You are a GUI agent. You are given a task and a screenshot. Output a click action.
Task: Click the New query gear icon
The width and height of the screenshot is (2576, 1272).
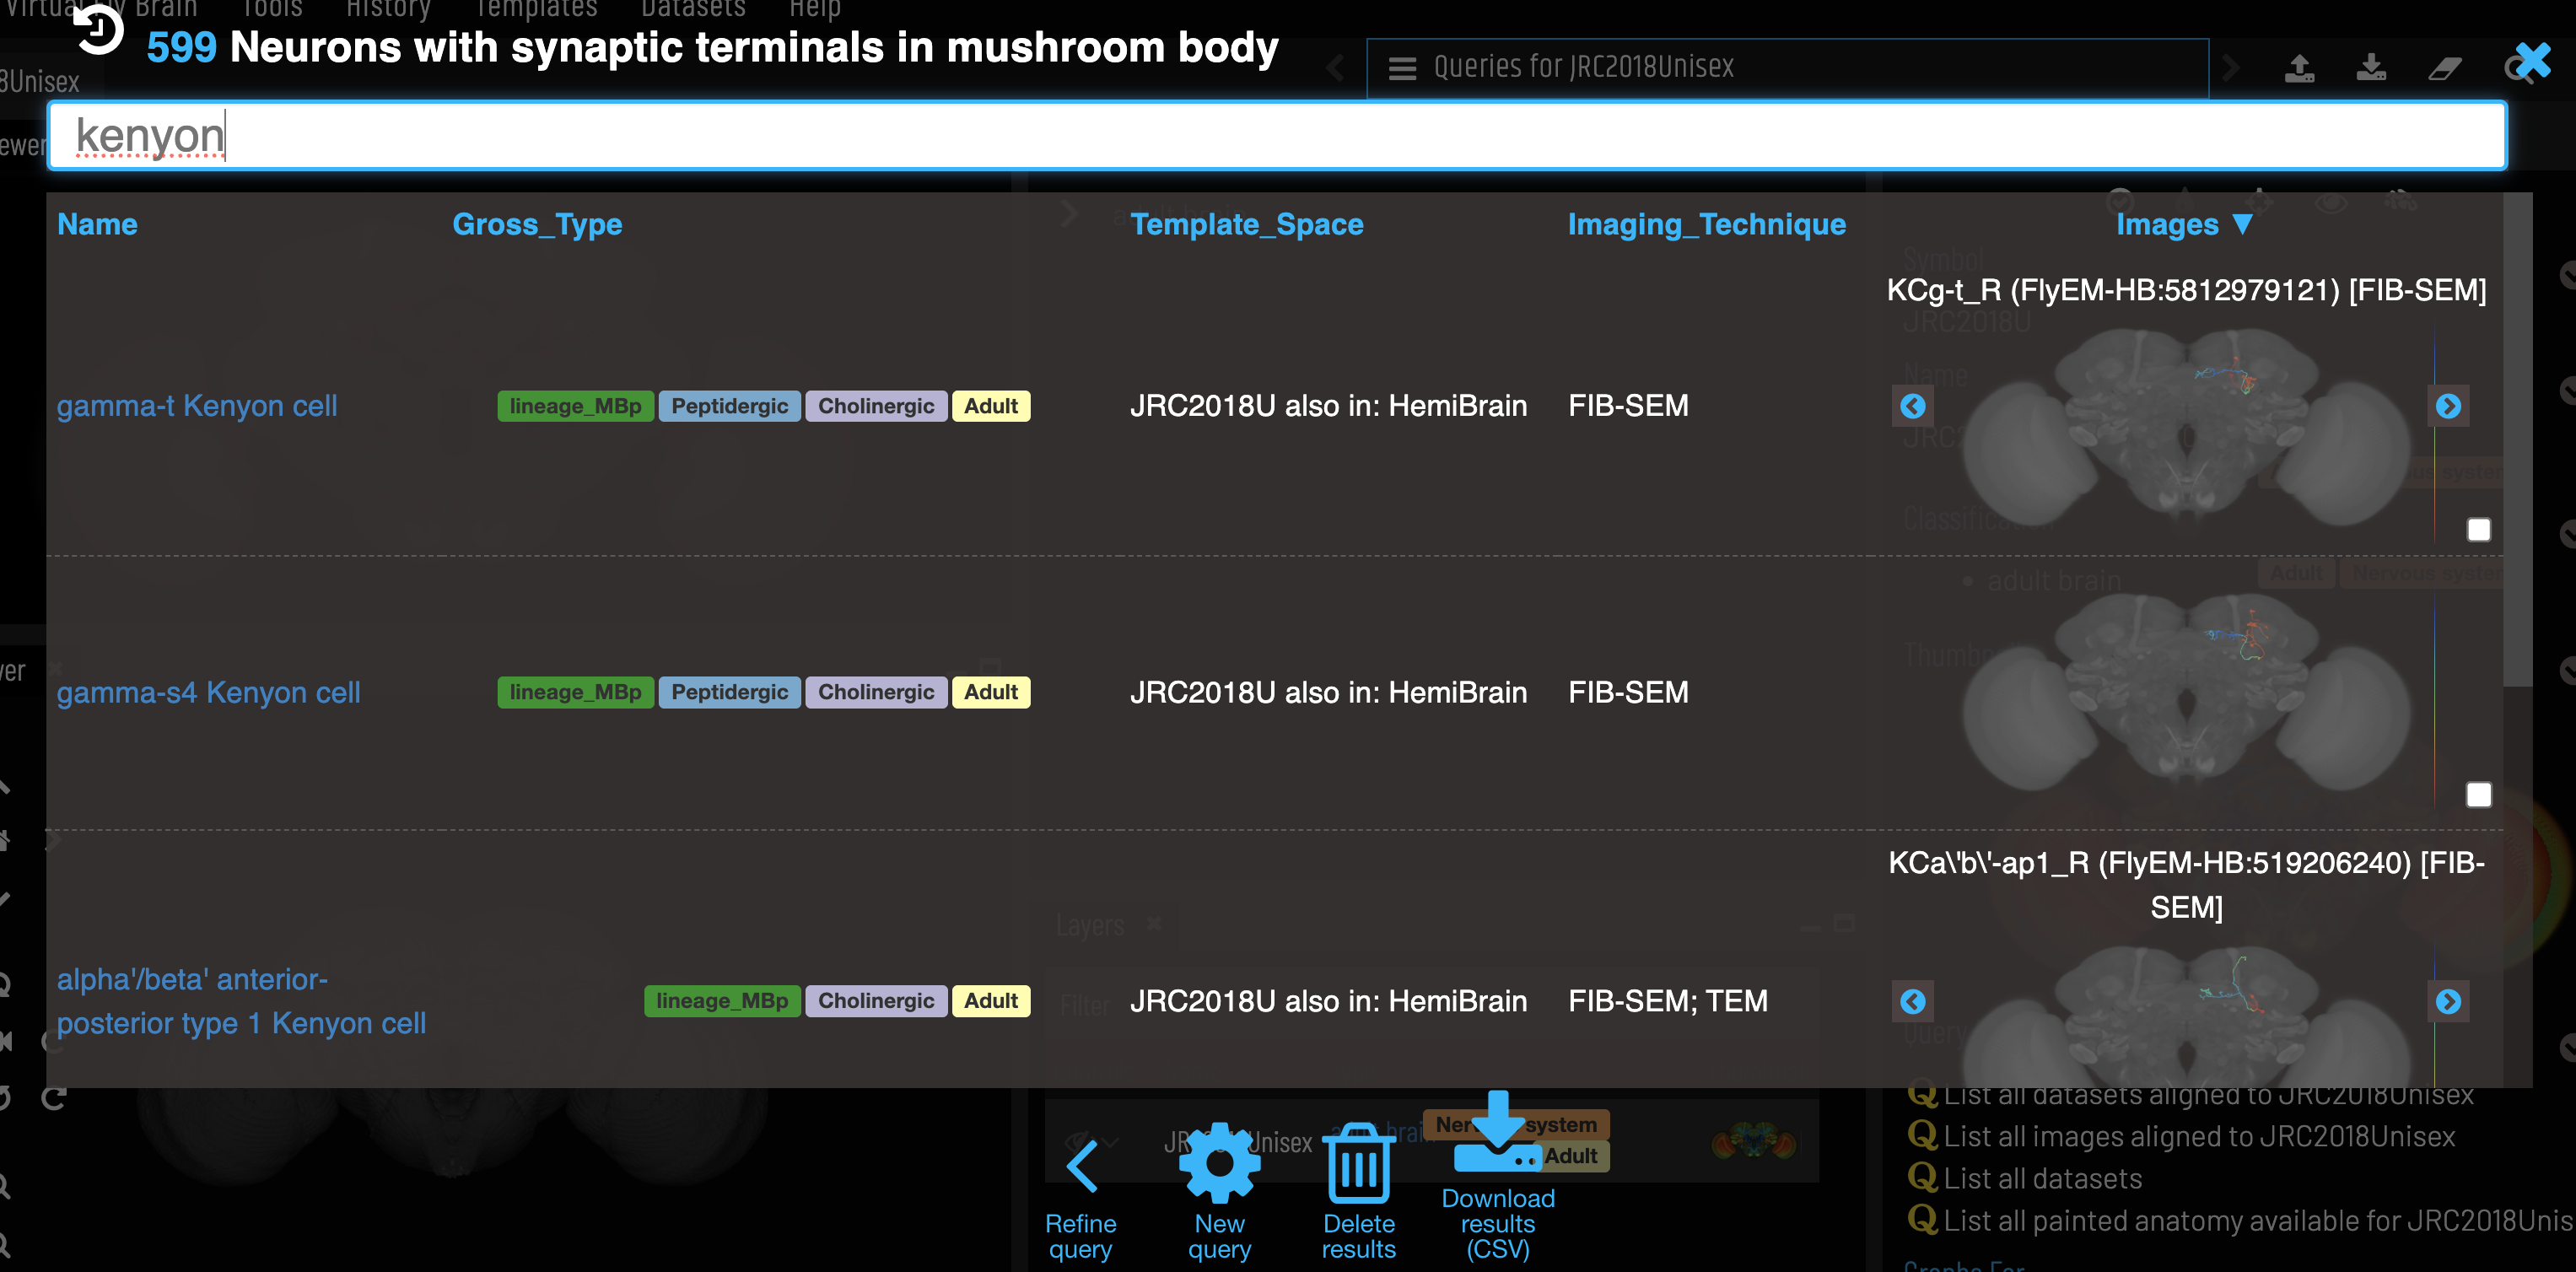1219,1162
